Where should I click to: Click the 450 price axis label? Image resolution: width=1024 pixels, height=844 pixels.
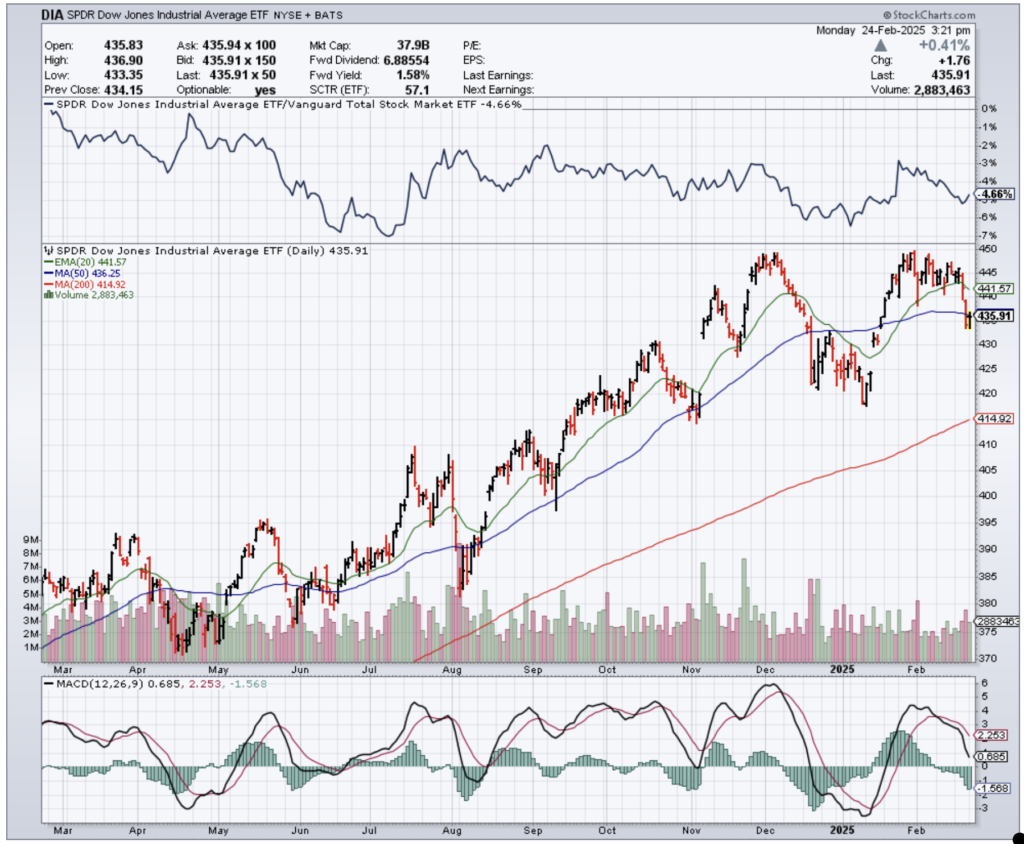[987, 248]
